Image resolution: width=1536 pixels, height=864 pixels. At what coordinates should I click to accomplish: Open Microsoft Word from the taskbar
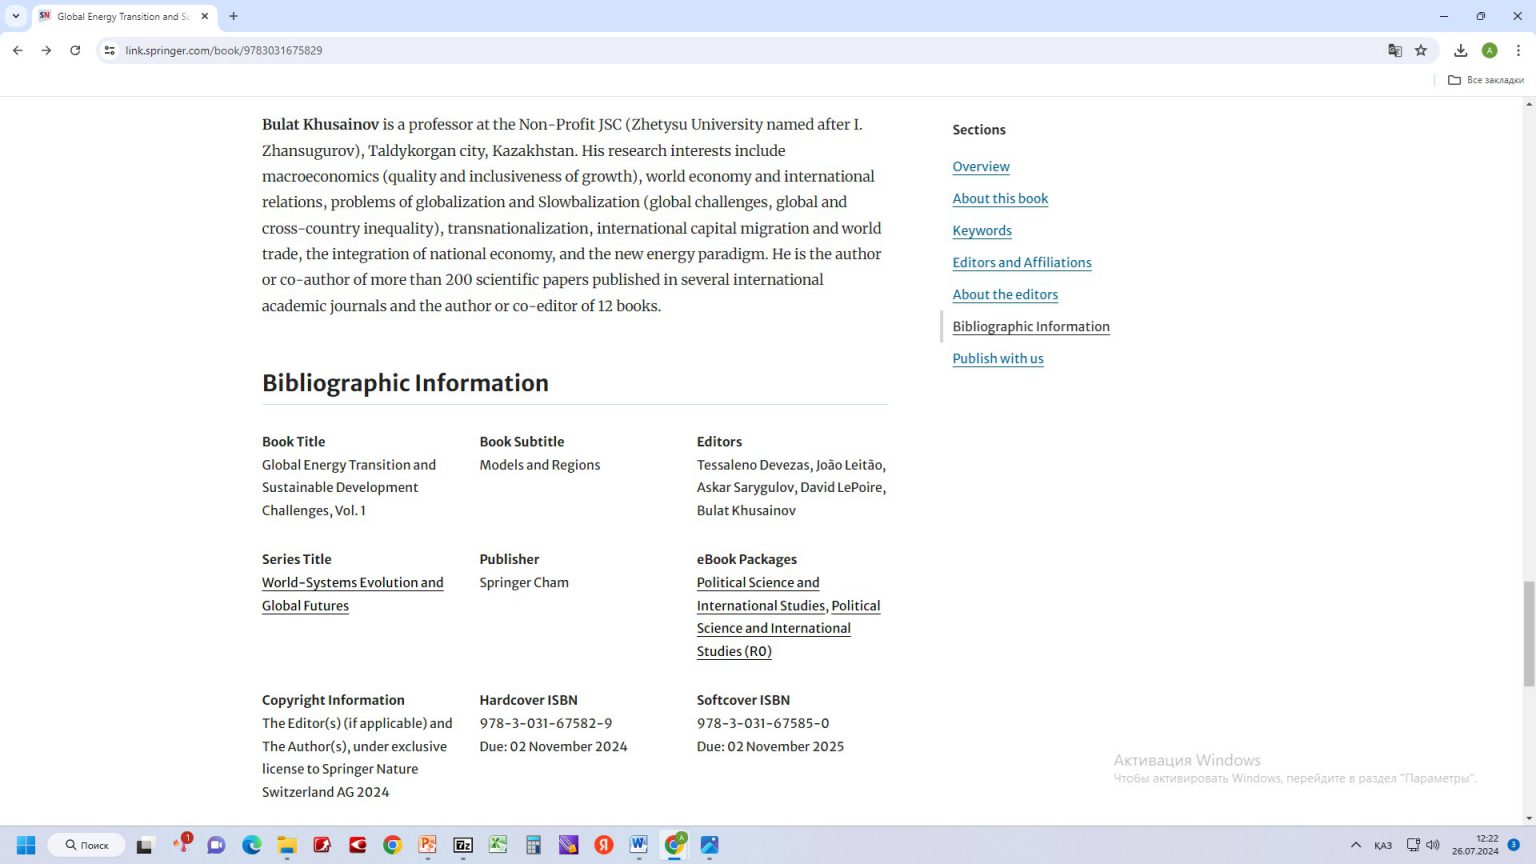point(639,845)
